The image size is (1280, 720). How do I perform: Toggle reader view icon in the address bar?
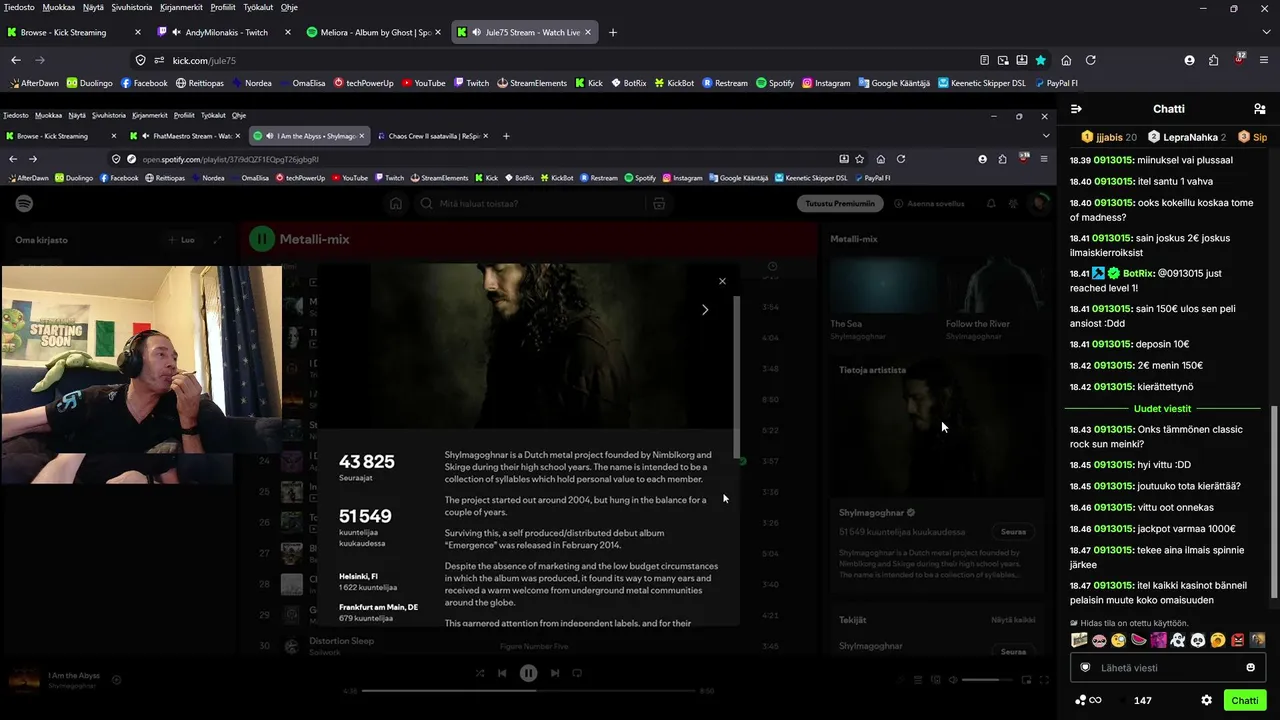click(x=985, y=60)
